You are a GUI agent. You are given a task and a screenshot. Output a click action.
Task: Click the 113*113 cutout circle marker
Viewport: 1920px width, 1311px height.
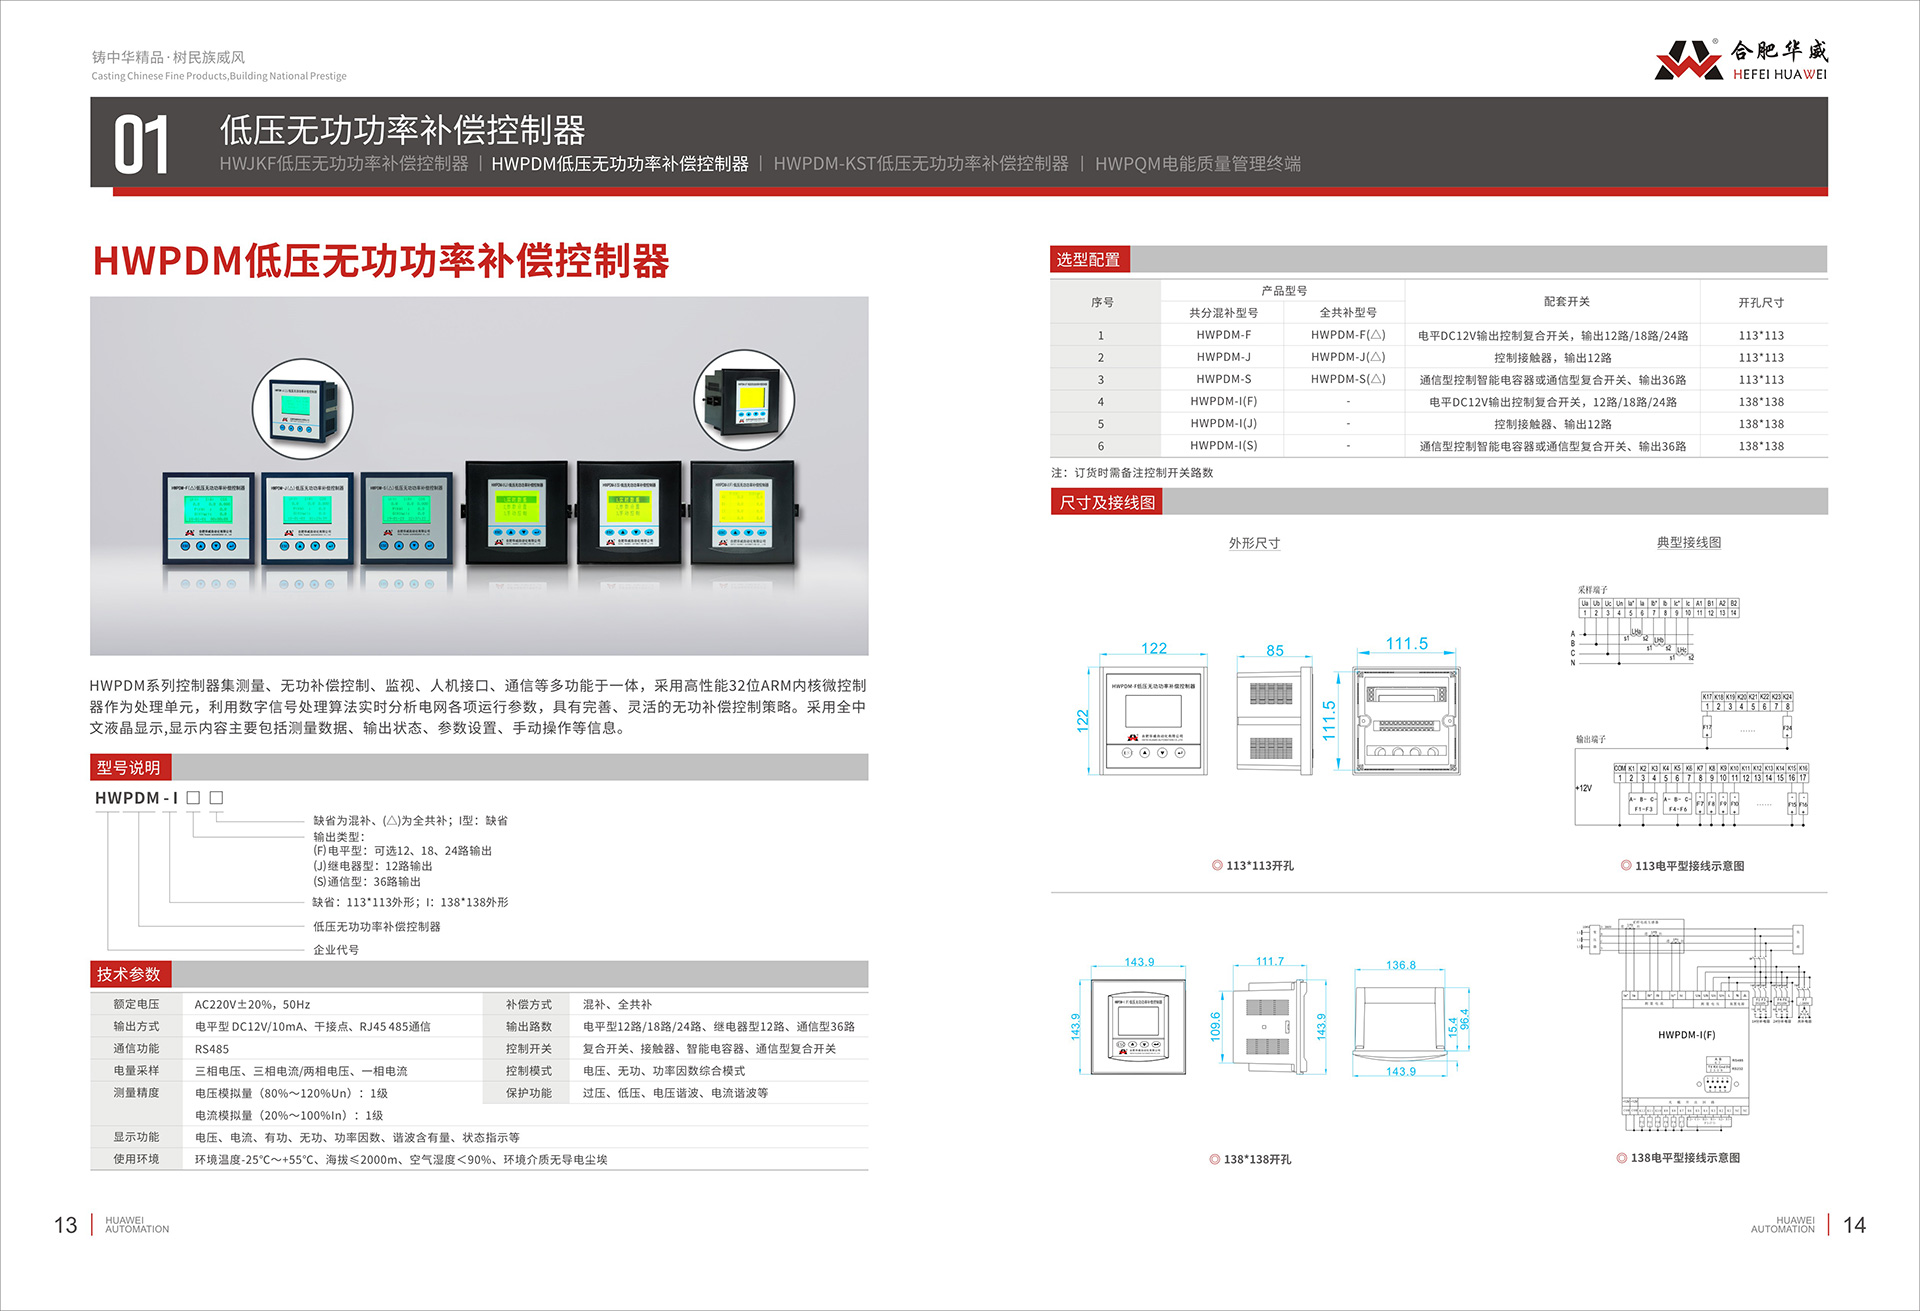click(x=1217, y=866)
